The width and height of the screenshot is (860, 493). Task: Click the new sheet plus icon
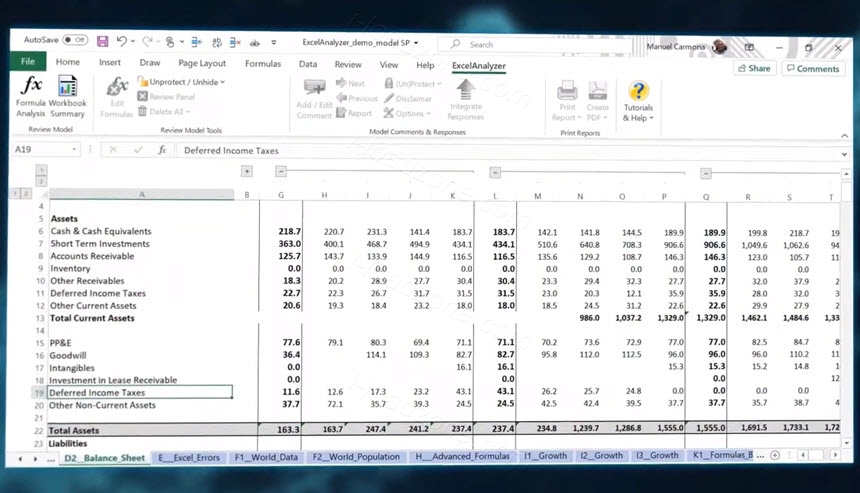(x=775, y=455)
